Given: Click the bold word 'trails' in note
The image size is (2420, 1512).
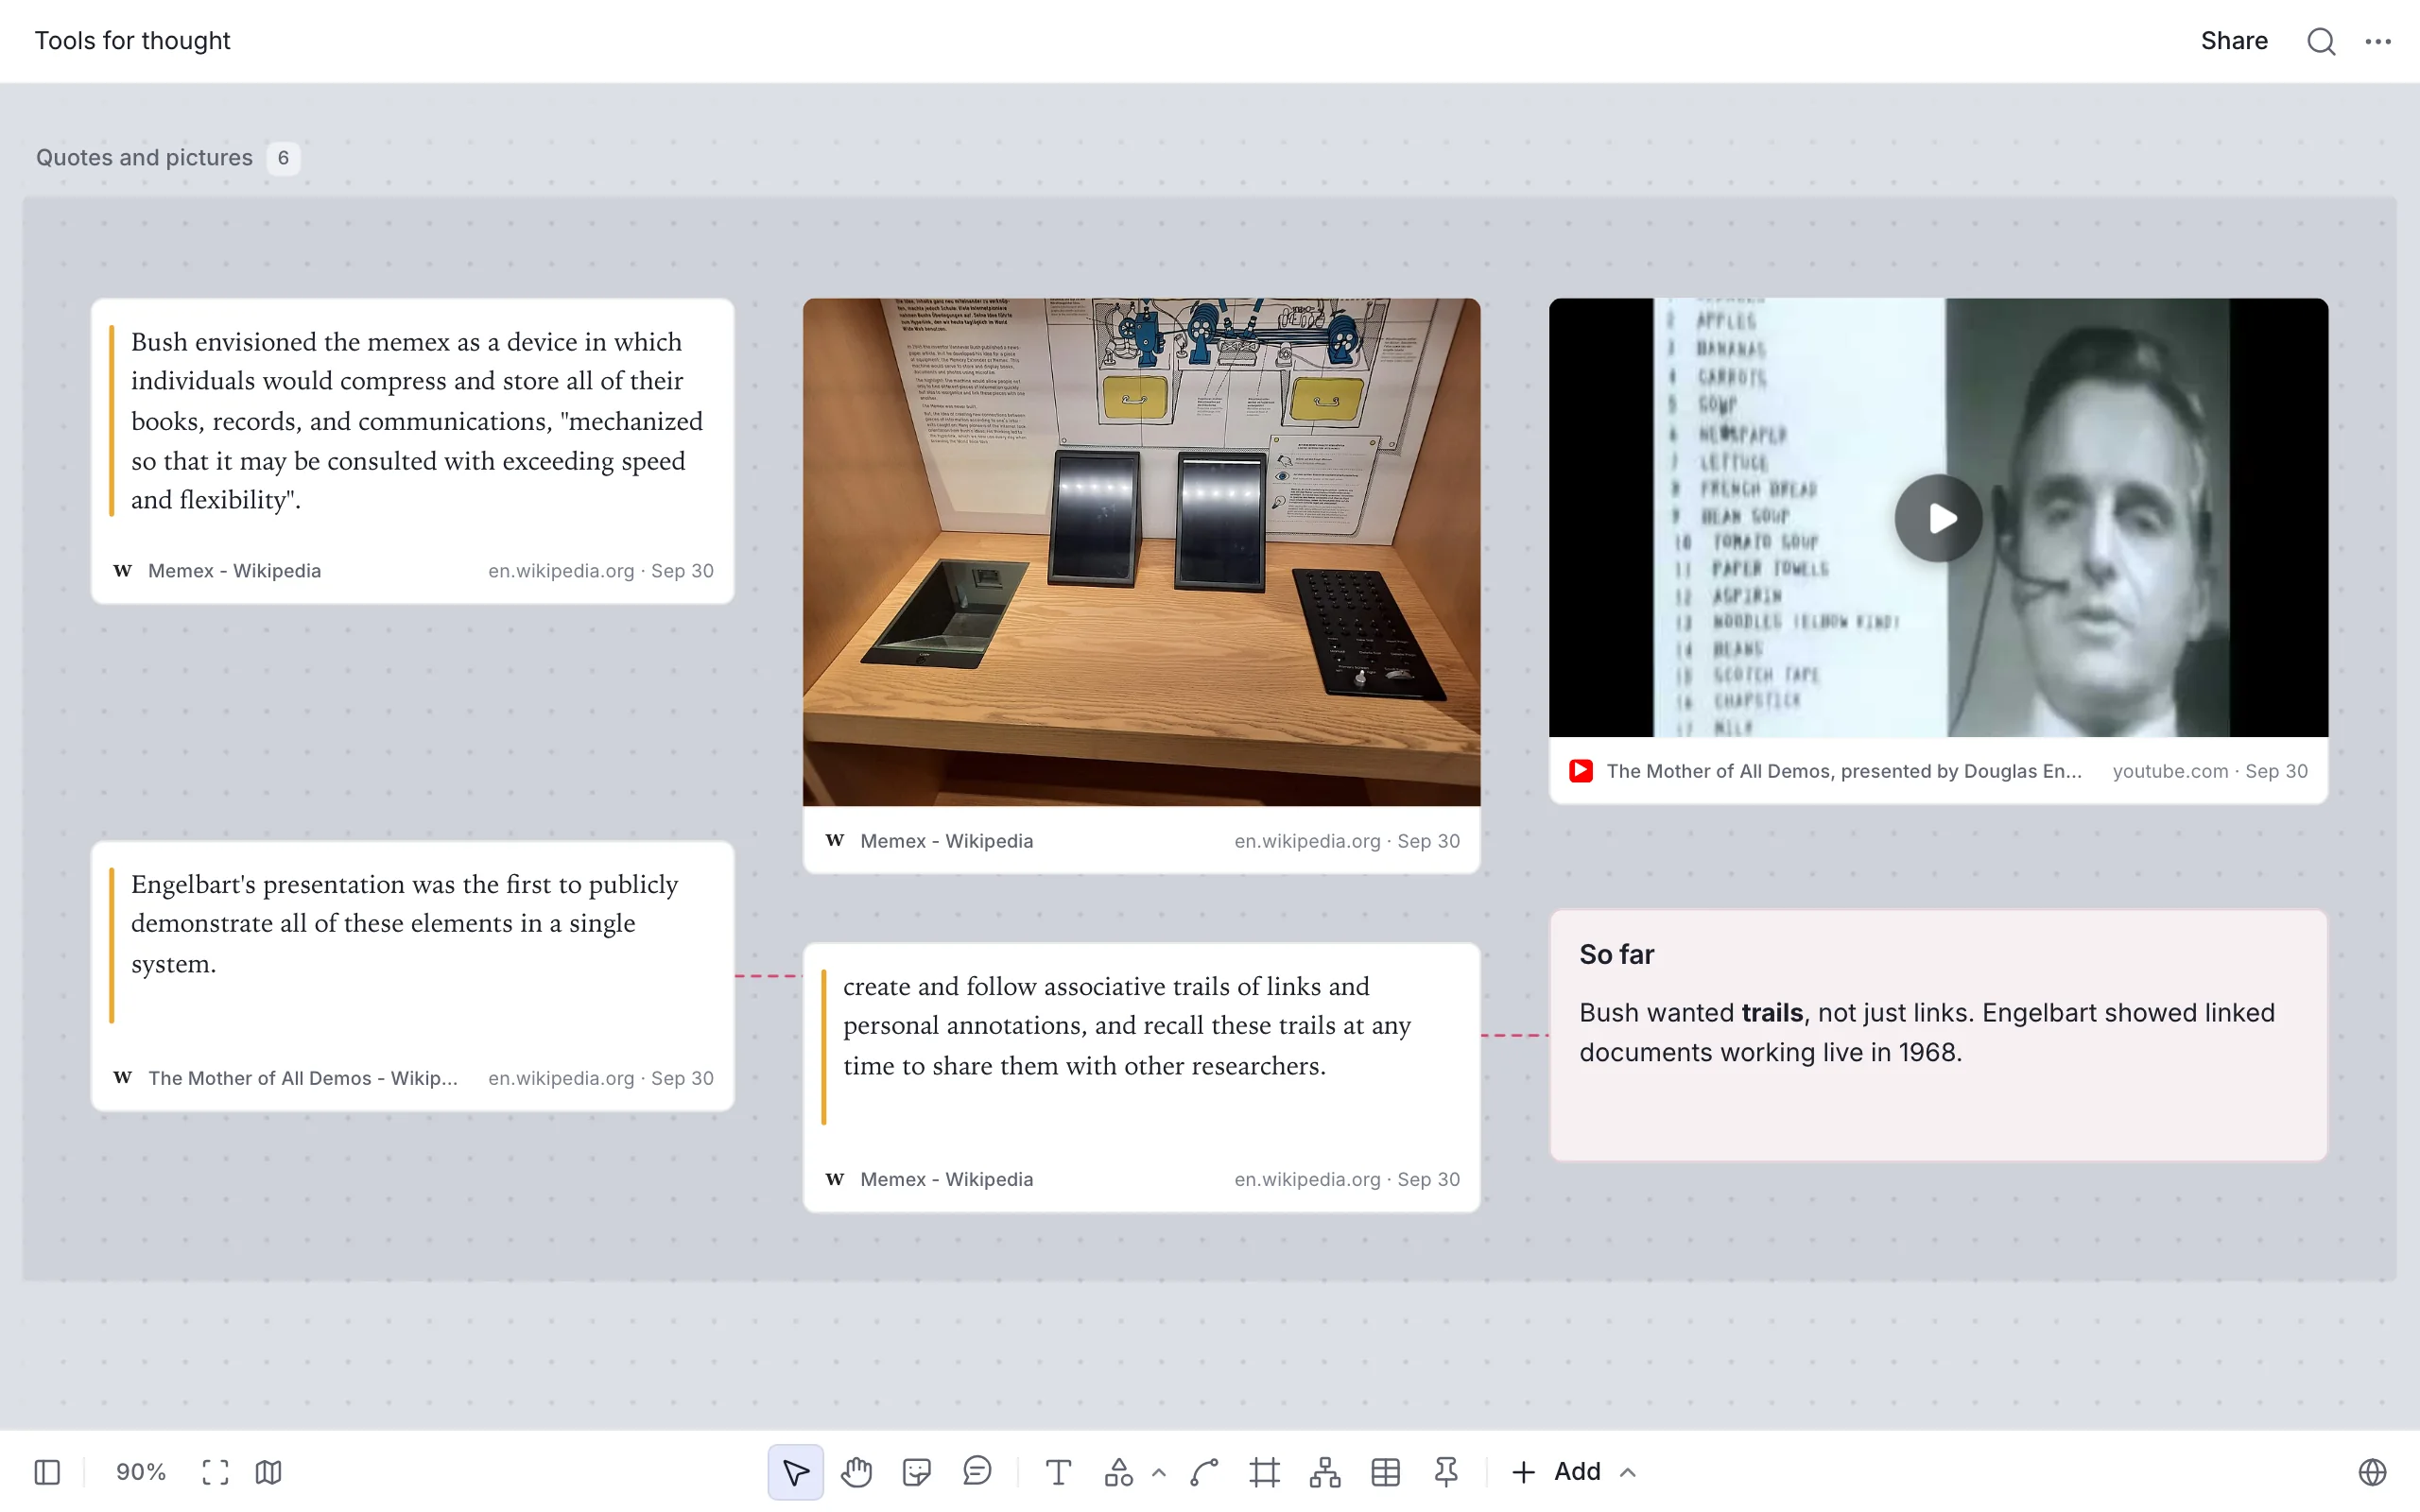Looking at the screenshot, I should pyautogui.click(x=1772, y=1013).
